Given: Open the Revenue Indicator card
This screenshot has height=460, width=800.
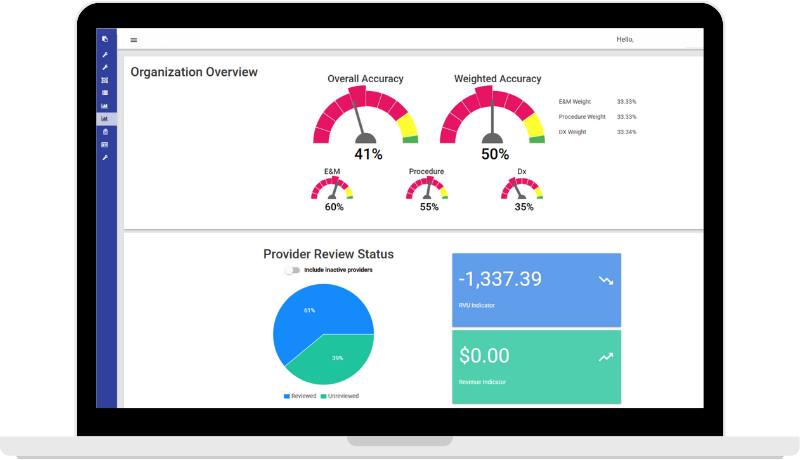Looking at the screenshot, I should tap(536, 367).
